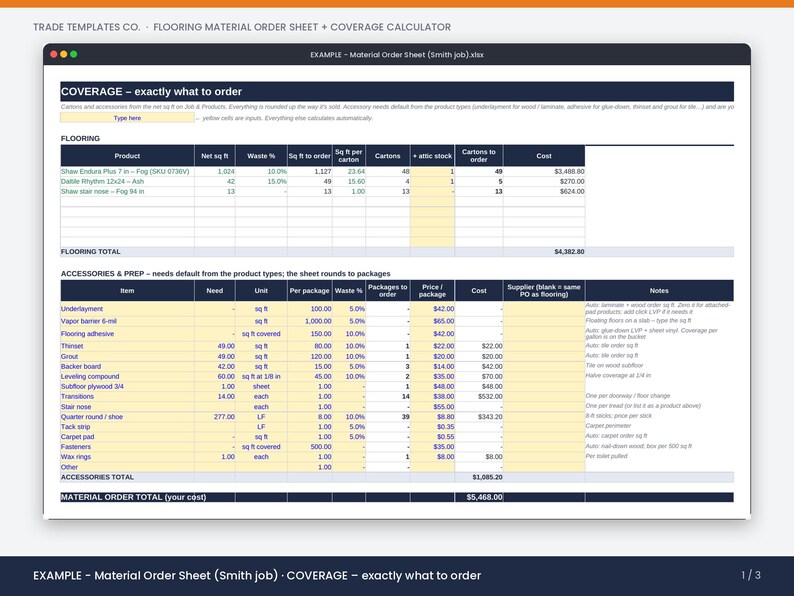Select the 'Tack strip' item cell
The width and height of the screenshot is (794, 596).
tap(127, 427)
